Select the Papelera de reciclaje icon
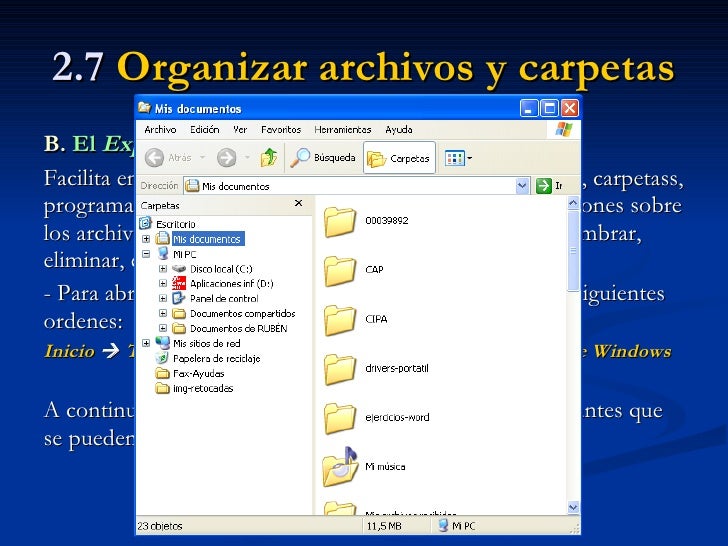728x546 pixels. (x=162, y=358)
